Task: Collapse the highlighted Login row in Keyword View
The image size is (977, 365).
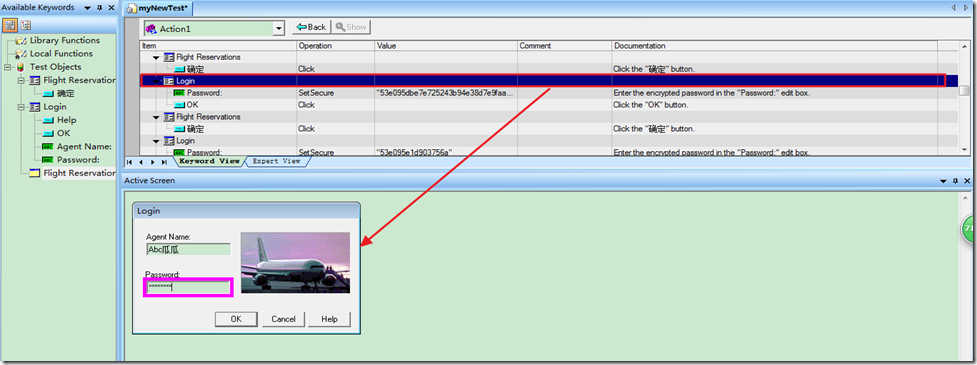Action: (156, 81)
